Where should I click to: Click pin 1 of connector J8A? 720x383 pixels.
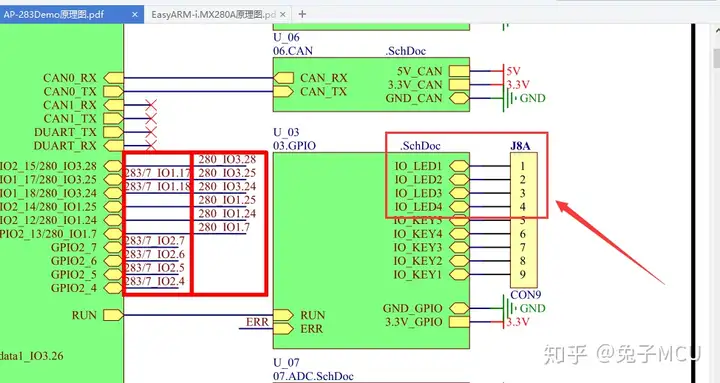(x=523, y=166)
